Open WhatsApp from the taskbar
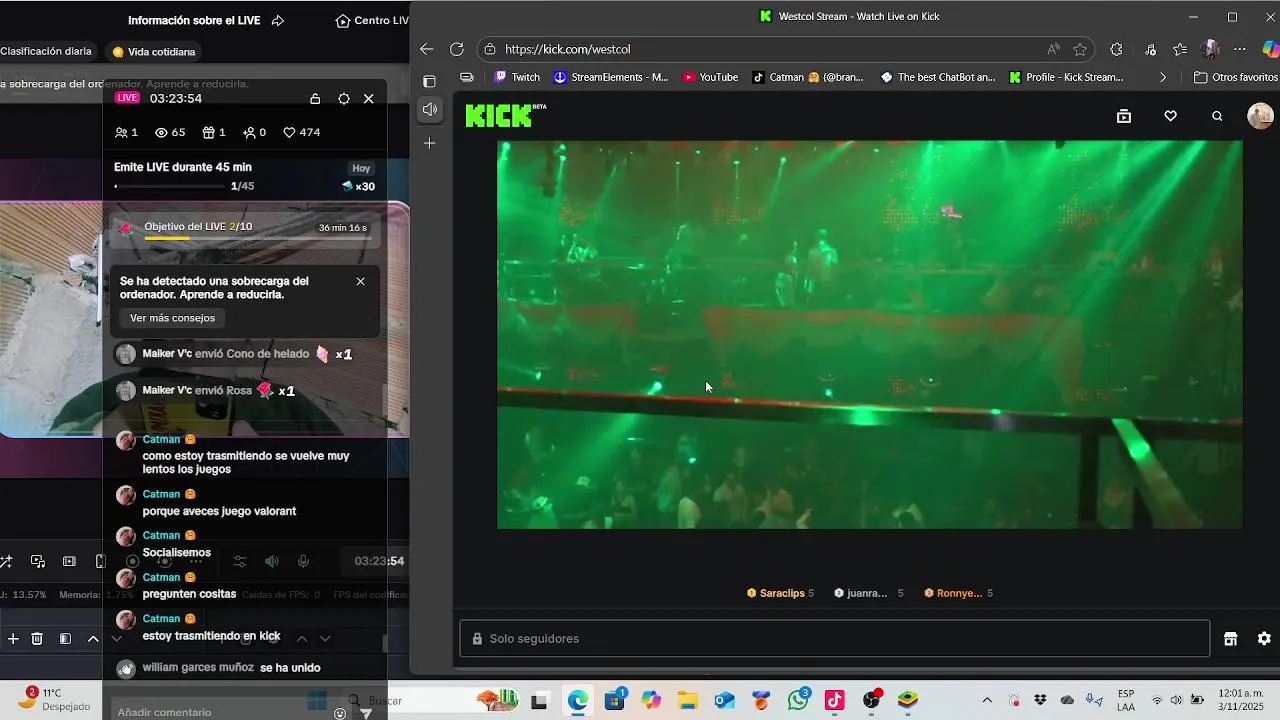Screen dimensions: 1280x720 798,700
